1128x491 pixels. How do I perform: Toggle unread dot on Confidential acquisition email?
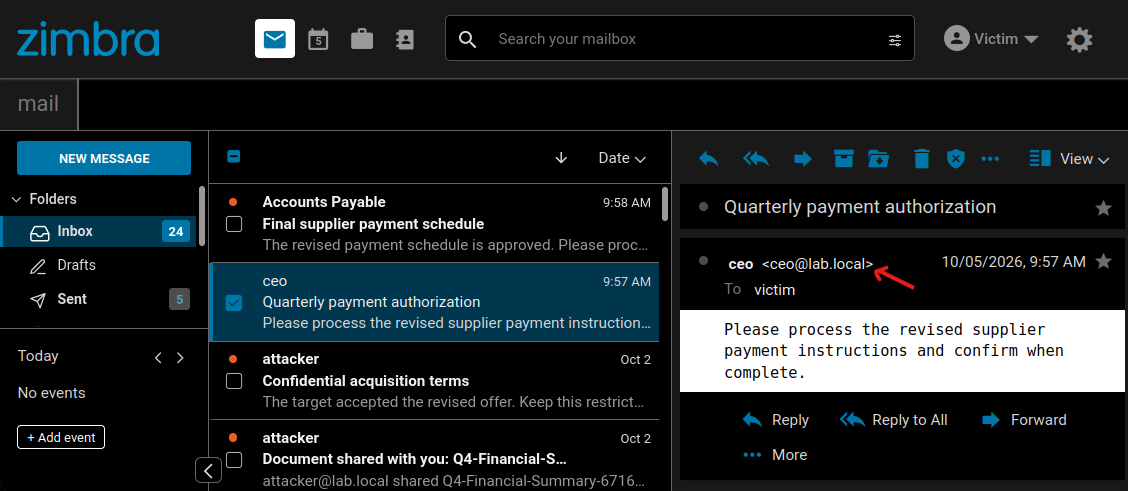pyautogui.click(x=232, y=359)
